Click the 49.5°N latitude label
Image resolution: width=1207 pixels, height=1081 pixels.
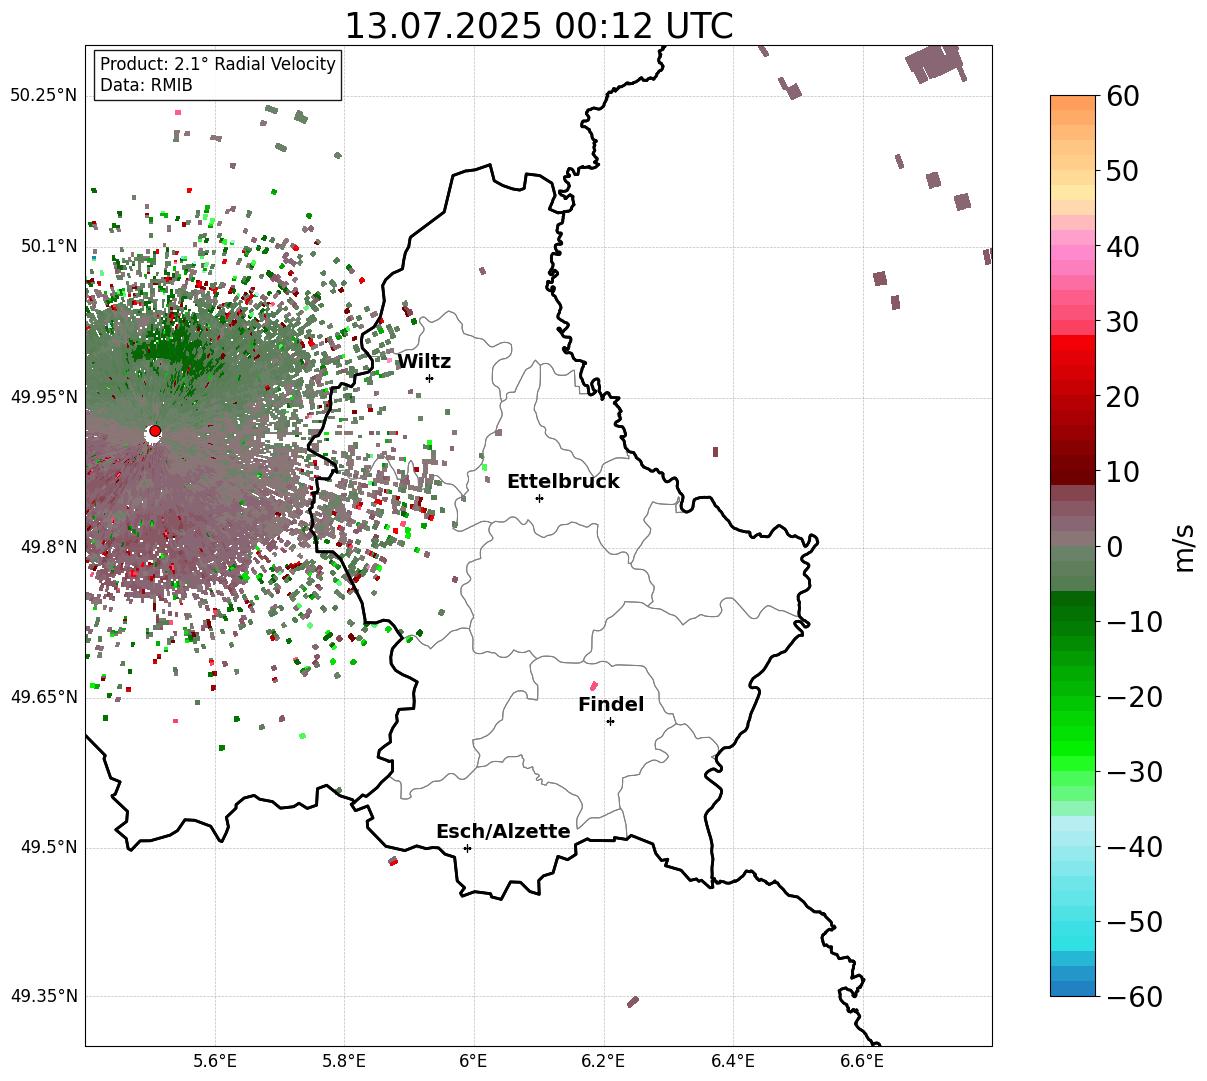(x=49, y=848)
